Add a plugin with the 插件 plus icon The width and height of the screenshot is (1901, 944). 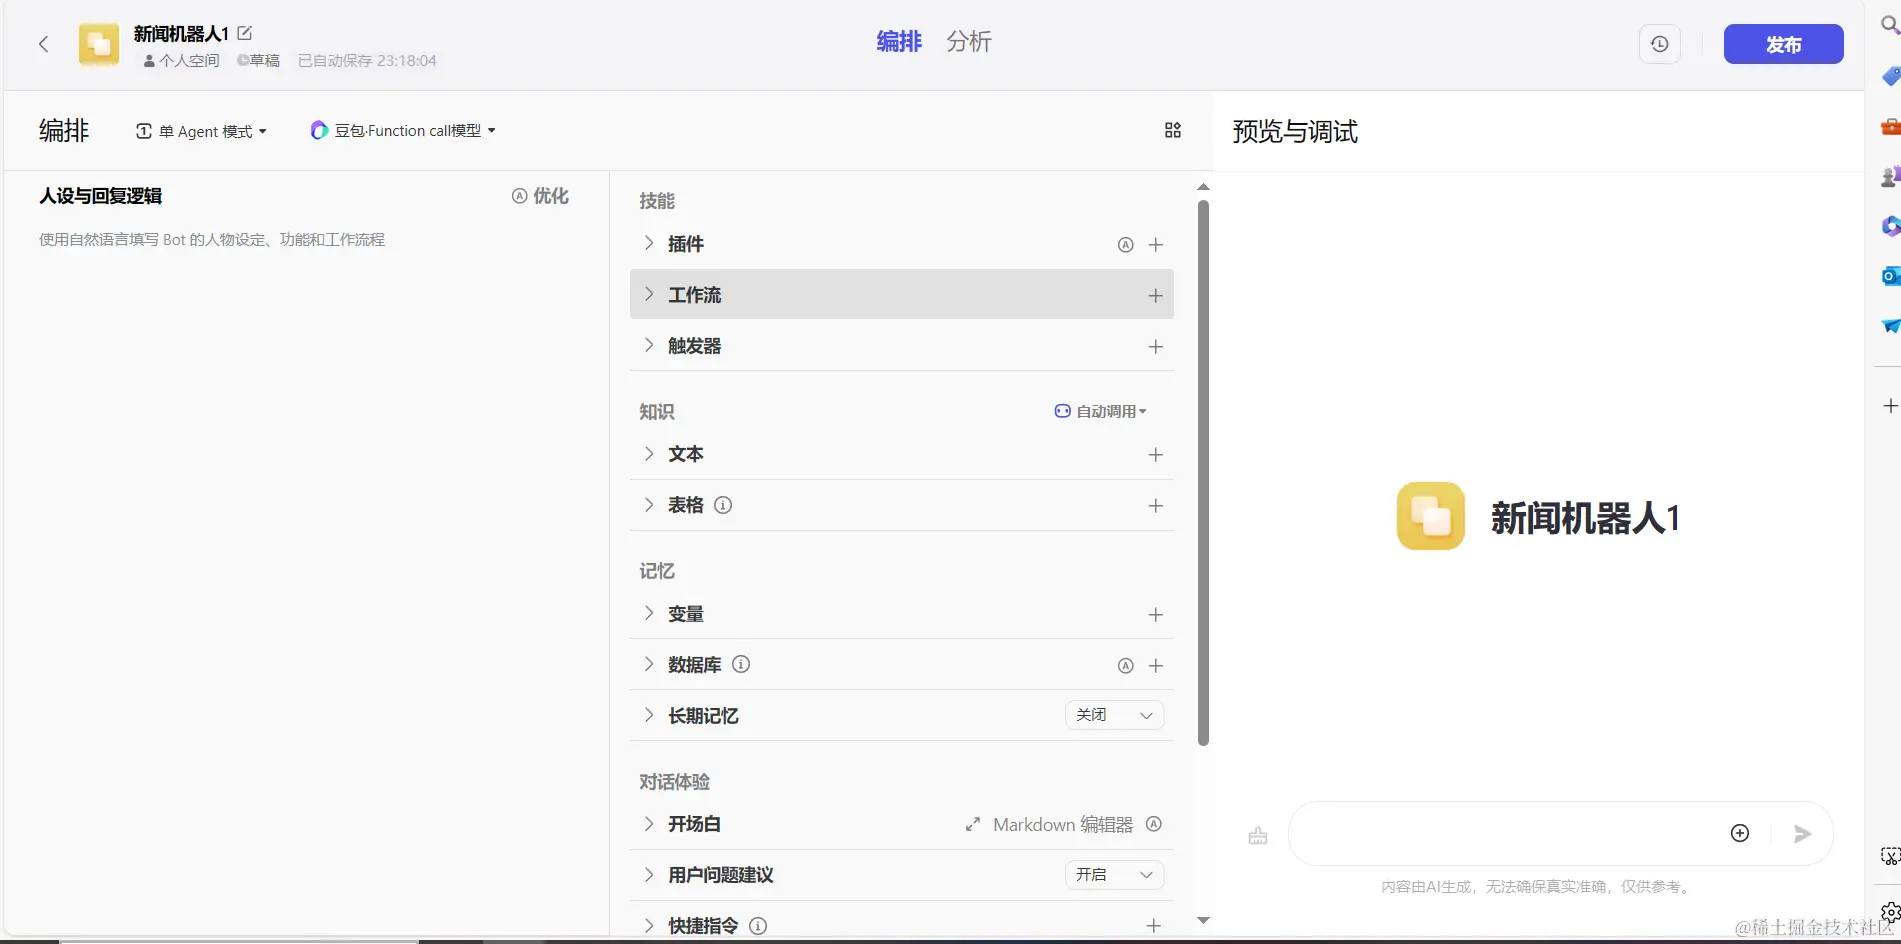(1156, 245)
